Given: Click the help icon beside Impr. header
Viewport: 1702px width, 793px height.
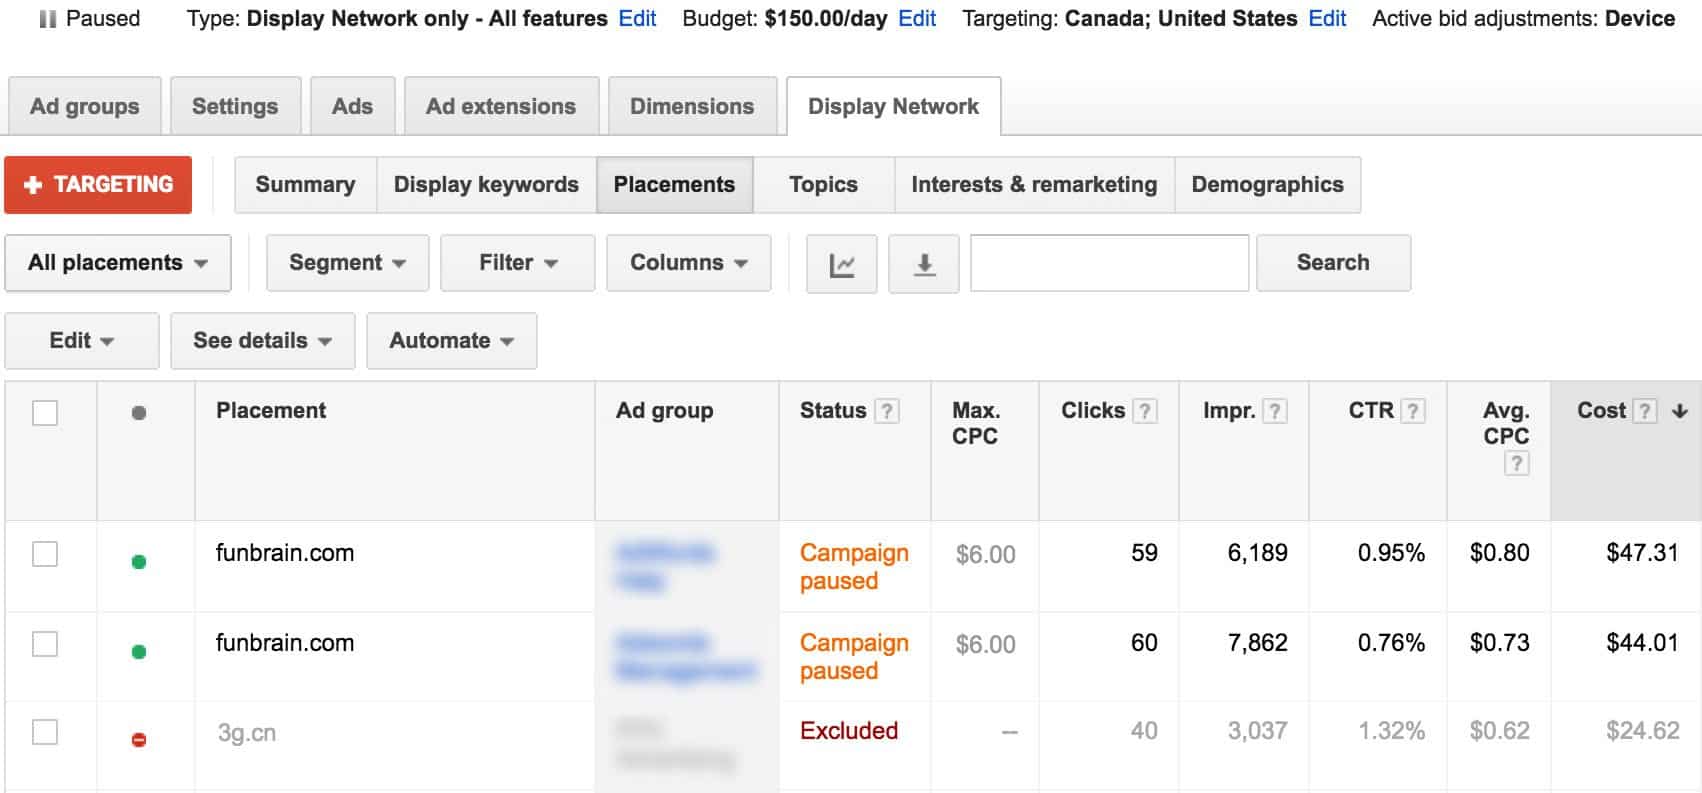Looking at the screenshot, I should coord(1275,411).
